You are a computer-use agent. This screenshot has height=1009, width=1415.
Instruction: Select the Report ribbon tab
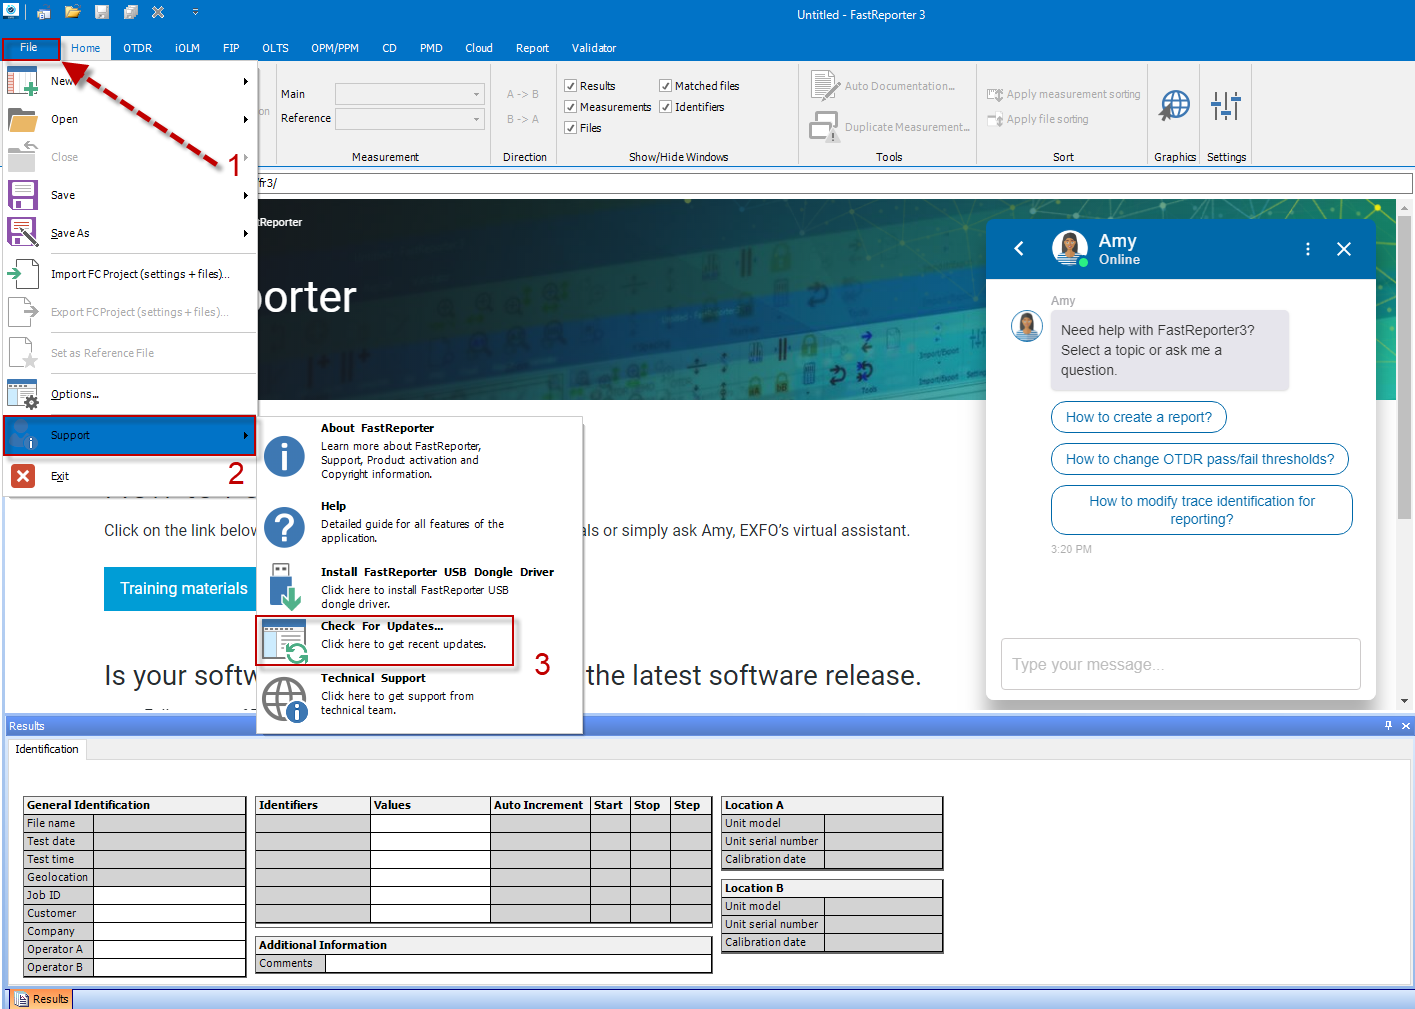click(532, 48)
